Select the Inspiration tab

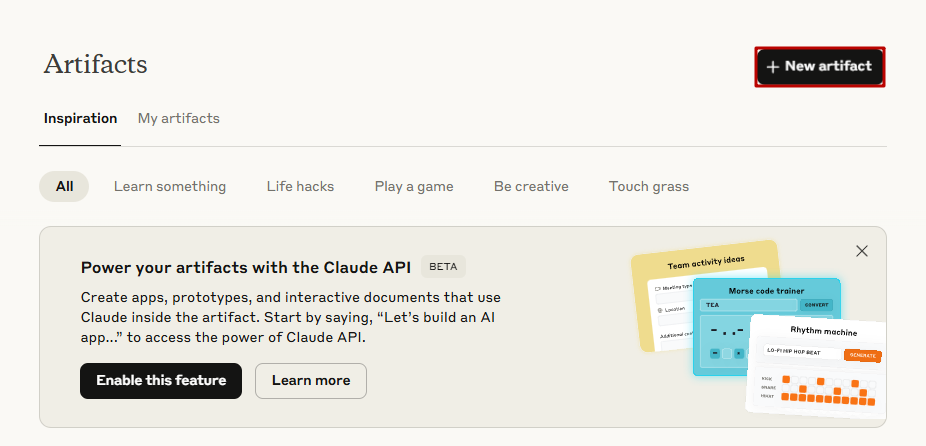click(80, 118)
